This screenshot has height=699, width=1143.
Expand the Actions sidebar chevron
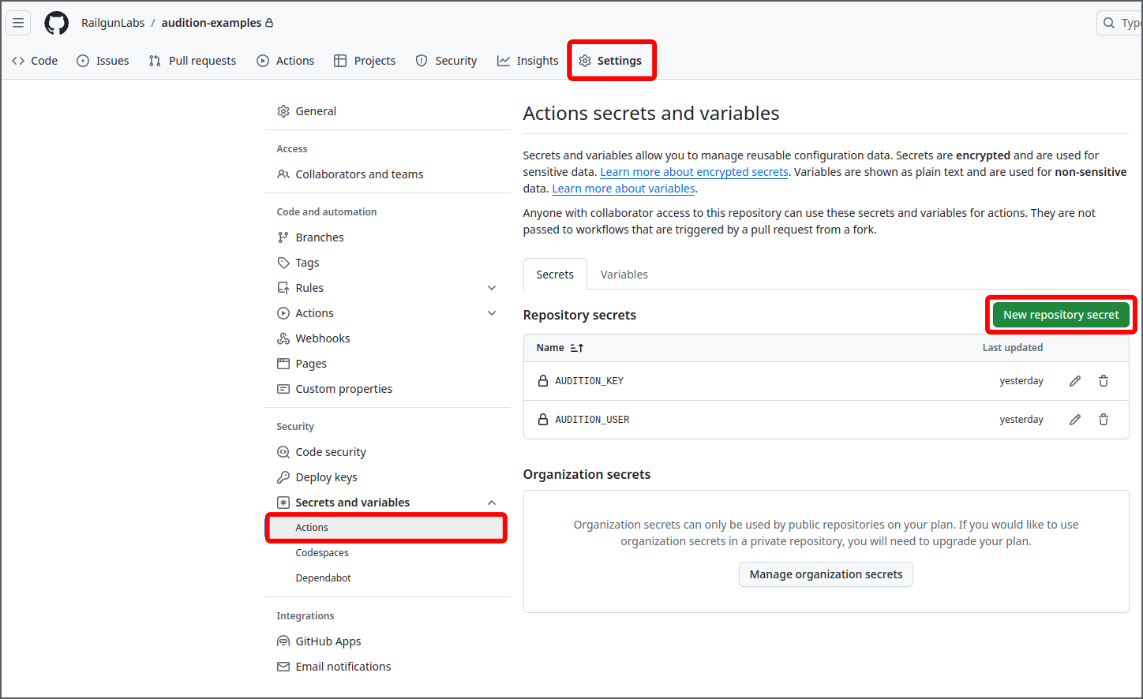(491, 313)
